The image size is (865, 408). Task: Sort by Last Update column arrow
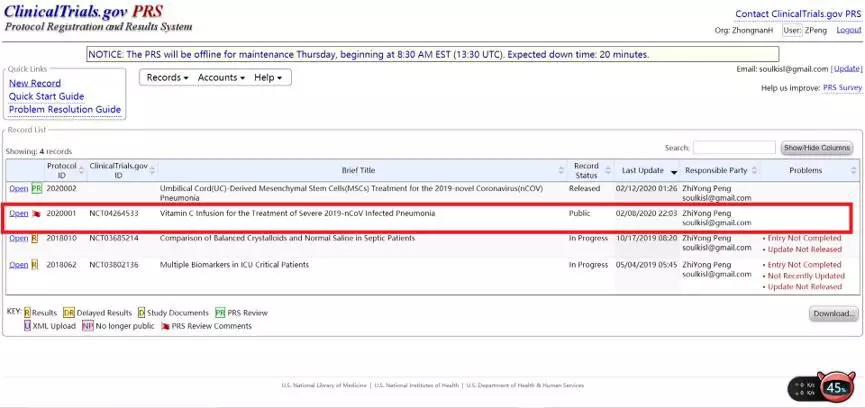tap(674, 171)
